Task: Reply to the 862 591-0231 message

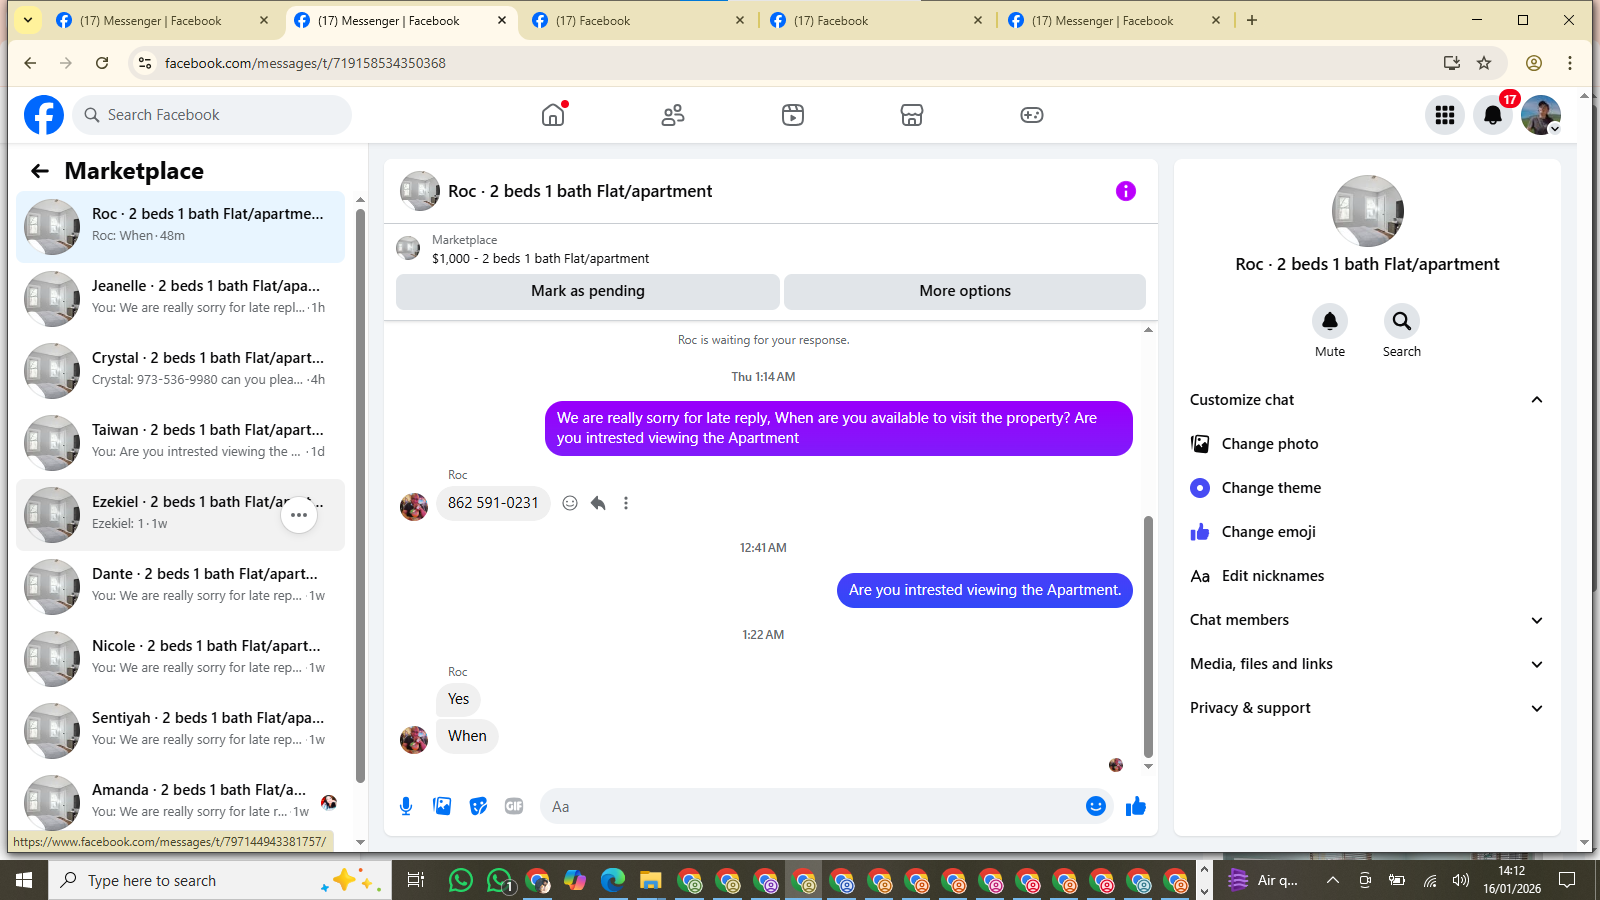Action: tap(598, 503)
